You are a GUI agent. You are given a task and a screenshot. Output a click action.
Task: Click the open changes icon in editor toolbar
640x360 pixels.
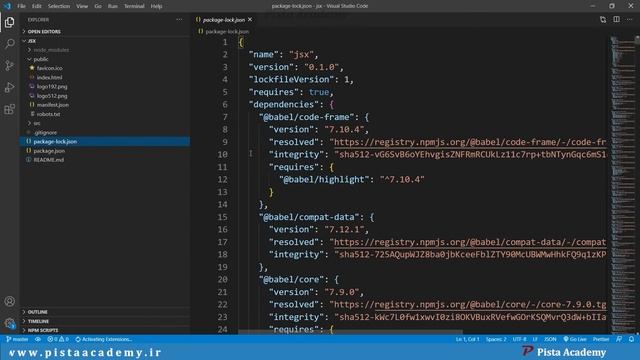[x=603, y=20]
